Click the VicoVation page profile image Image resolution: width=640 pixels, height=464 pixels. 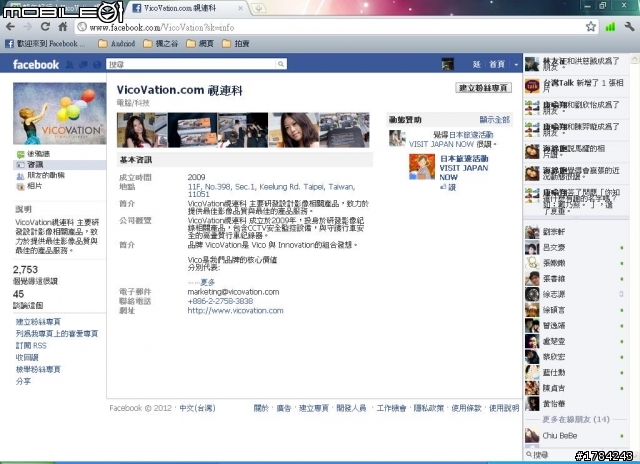point(60,113)
